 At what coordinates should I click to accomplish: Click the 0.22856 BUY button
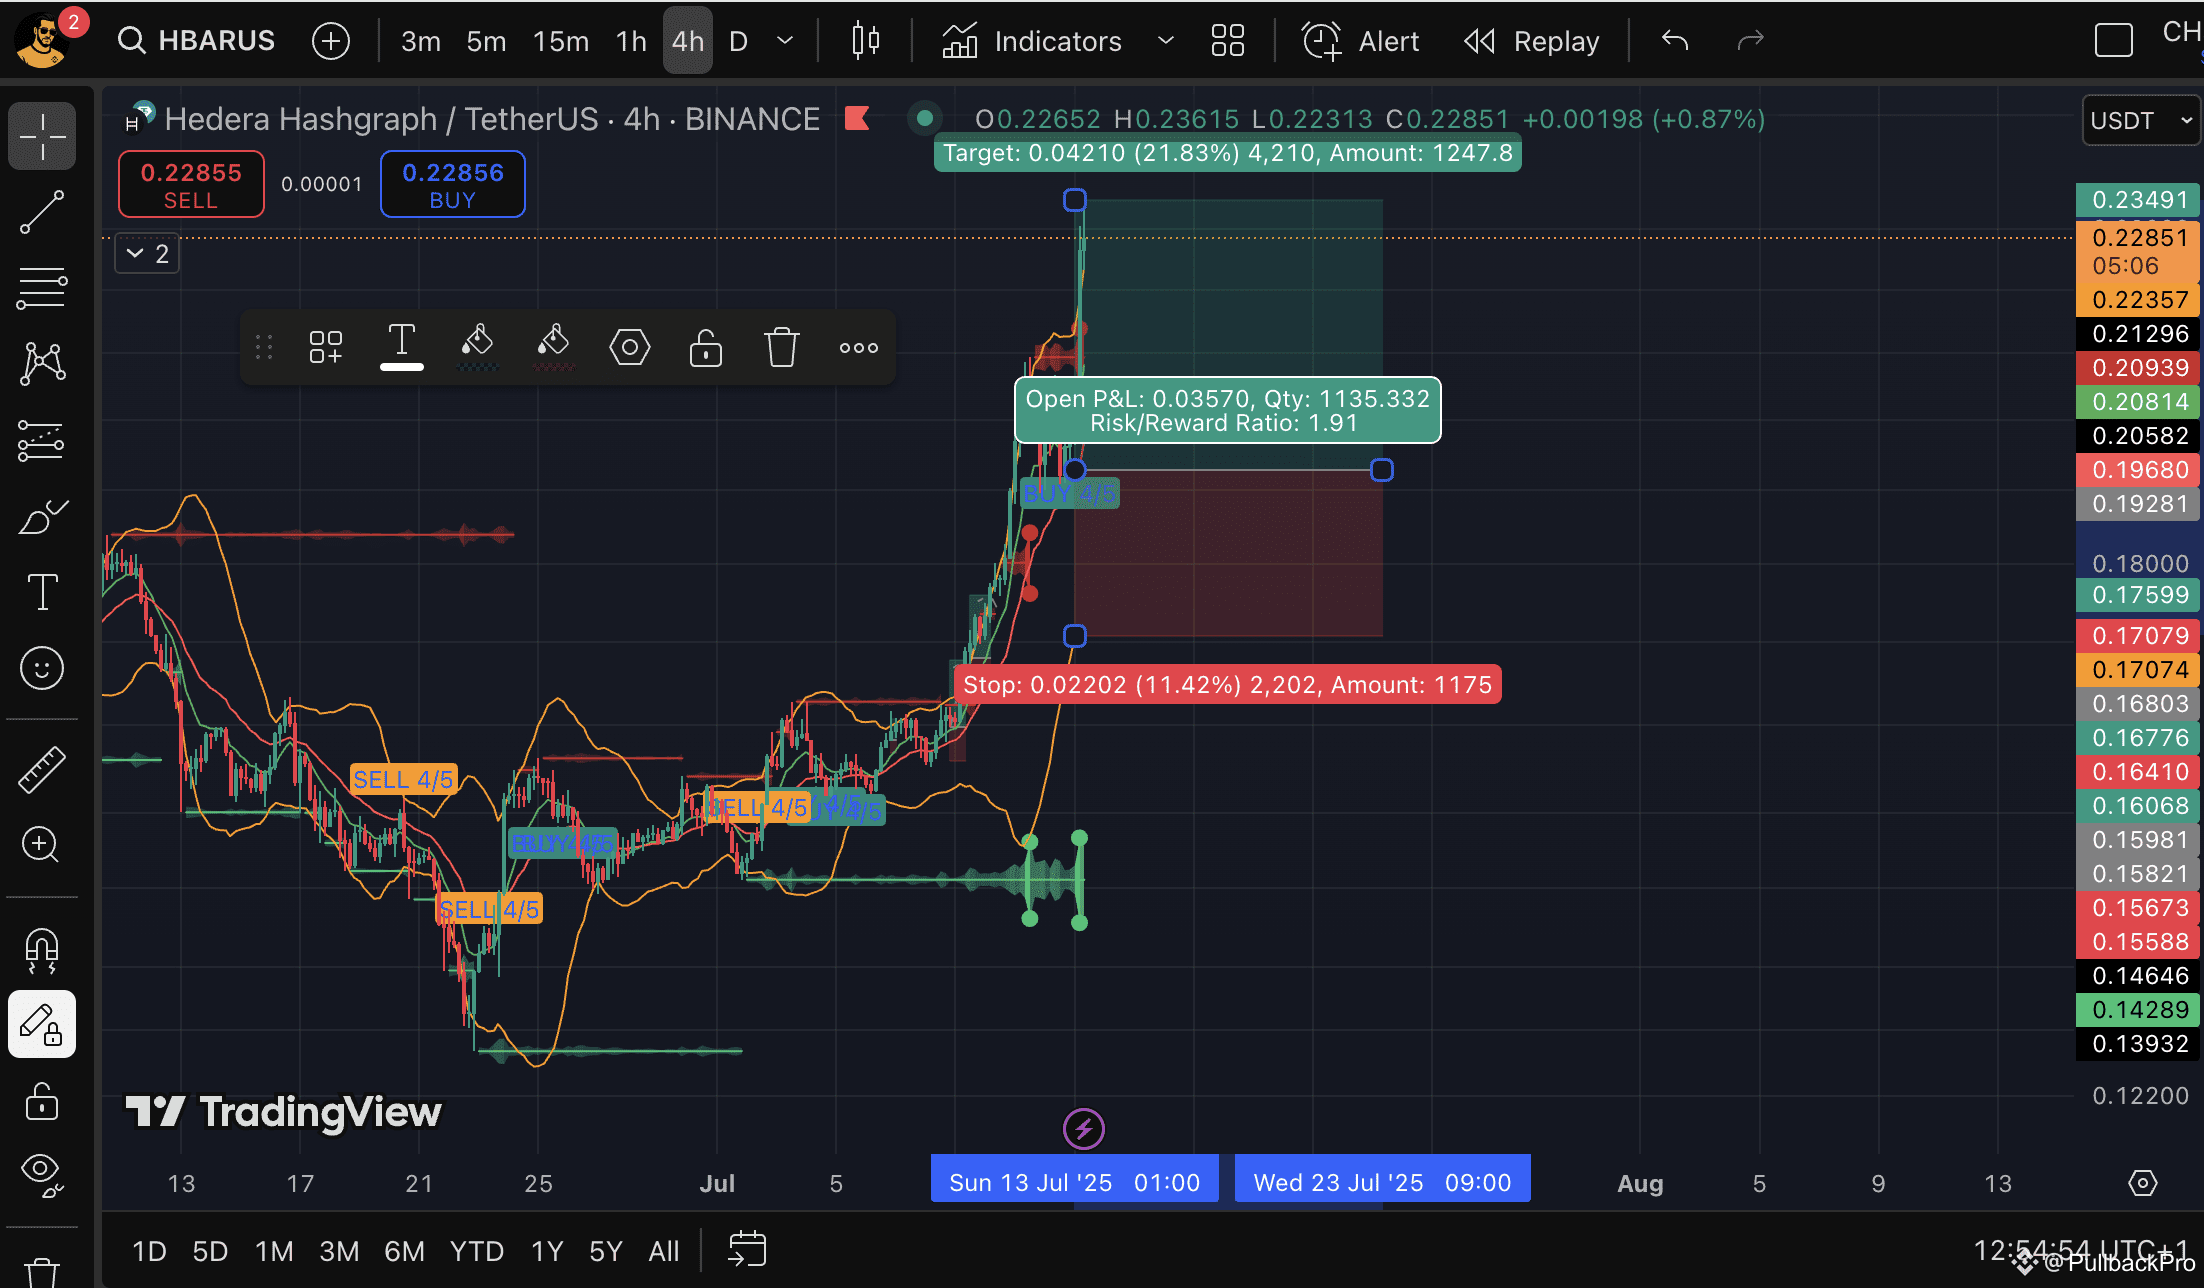coord(453,184)
